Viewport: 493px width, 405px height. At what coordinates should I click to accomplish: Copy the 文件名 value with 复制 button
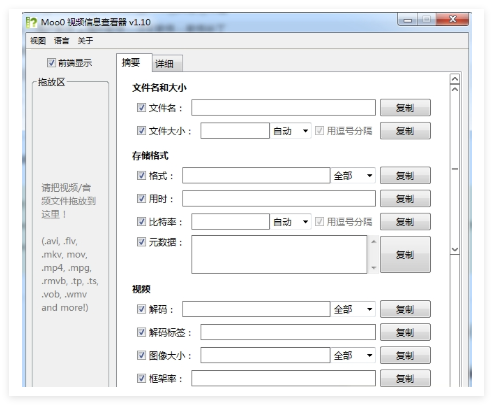coord(405,108)
